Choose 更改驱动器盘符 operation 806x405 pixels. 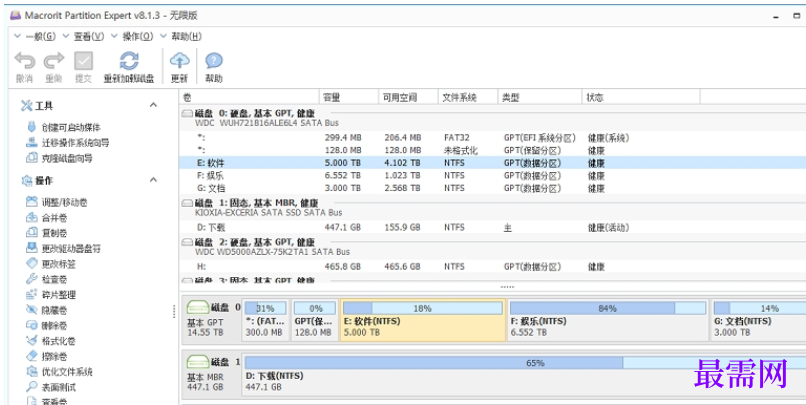click(64, 248)
